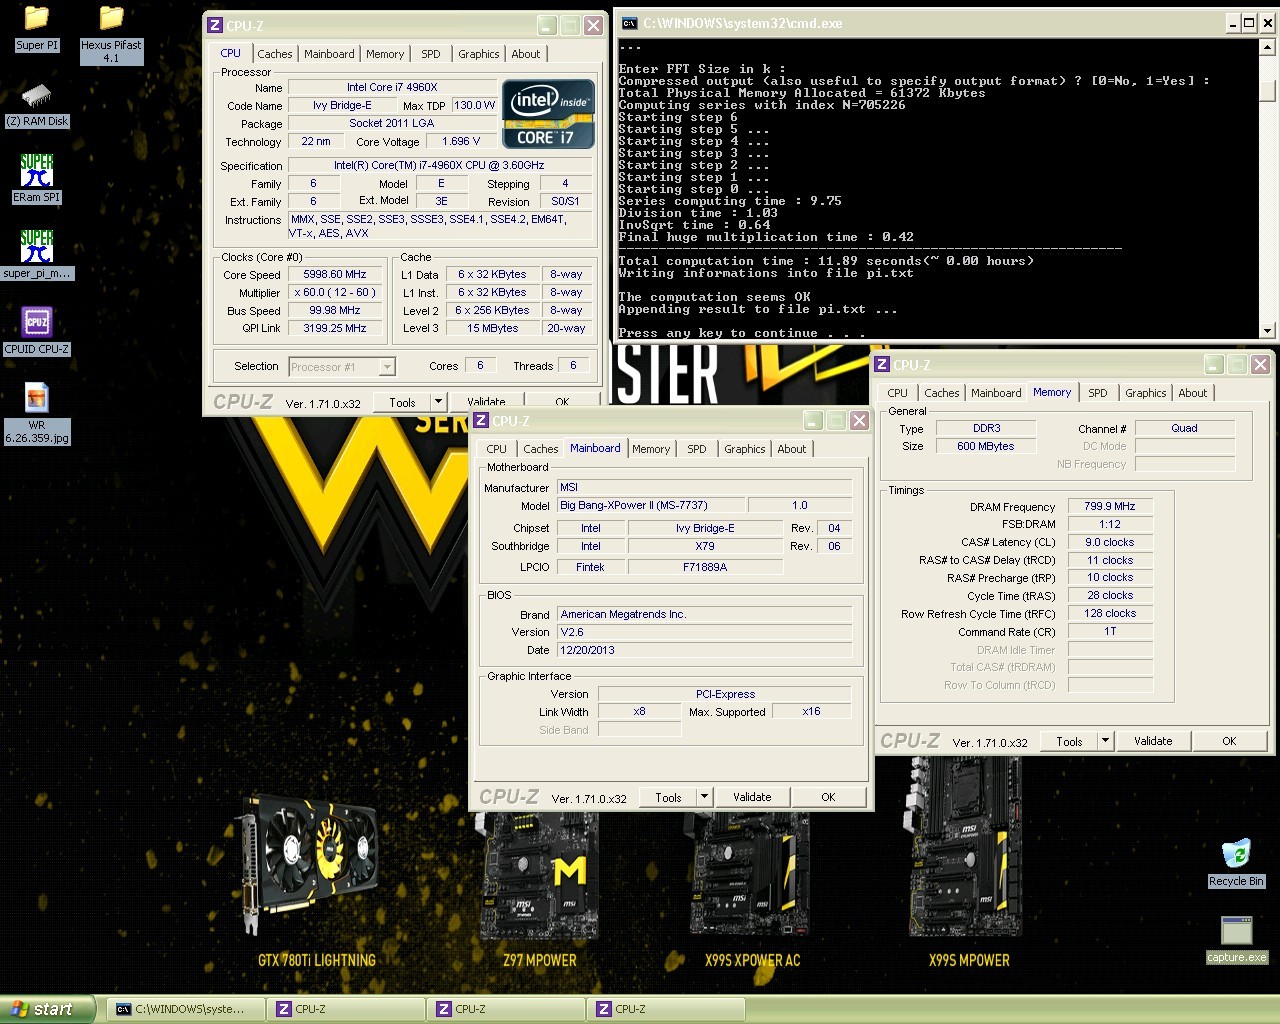This screenshot has width=1280, height=1024.
Task: Open About tab in Memory CPU-Z window
Action: pos(1193,393)
